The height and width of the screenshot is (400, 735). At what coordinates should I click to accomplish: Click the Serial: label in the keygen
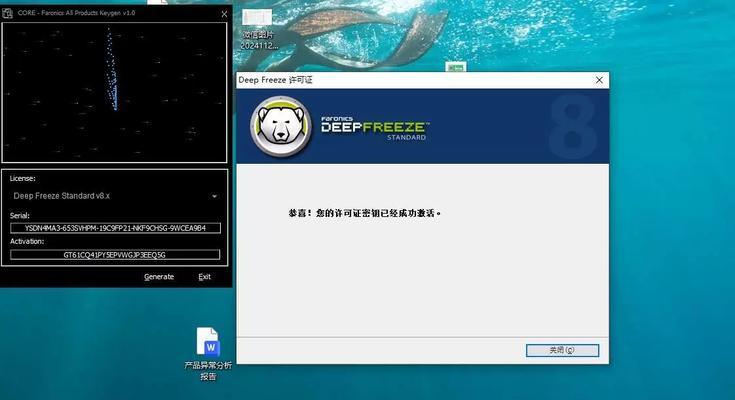click(x=20, y=216)
